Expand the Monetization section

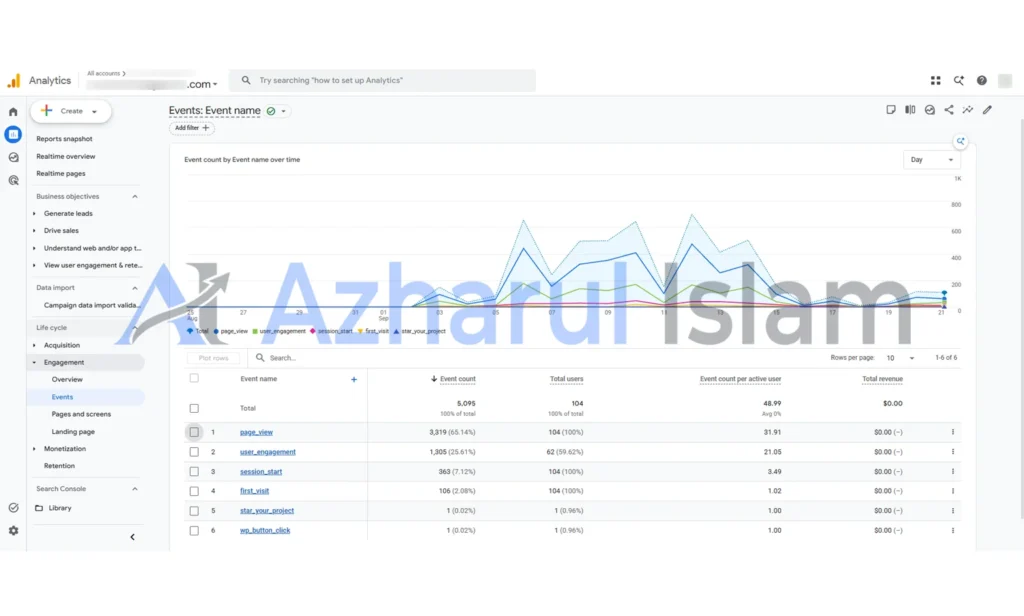pyautogui.click(x=34, y=449)
